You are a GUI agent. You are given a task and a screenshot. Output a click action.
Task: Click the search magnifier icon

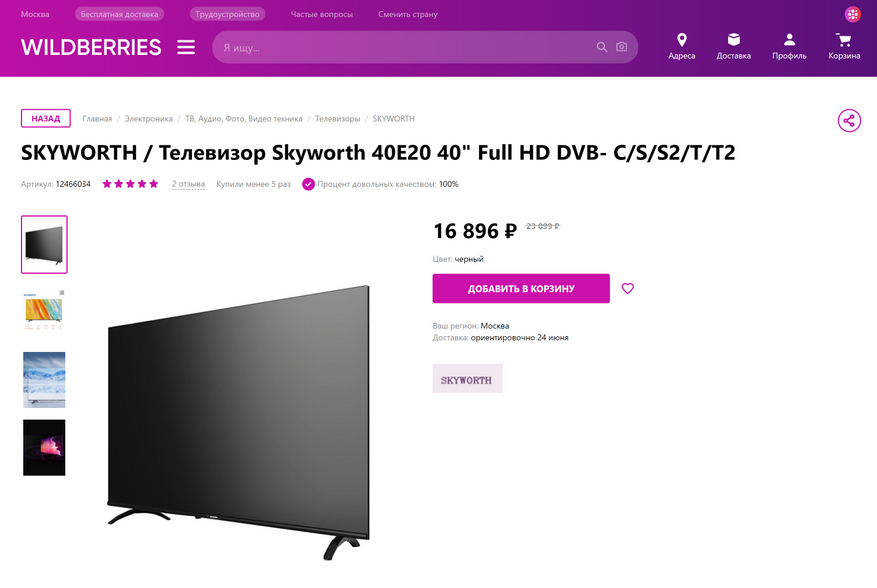click(x=602, y=47)
